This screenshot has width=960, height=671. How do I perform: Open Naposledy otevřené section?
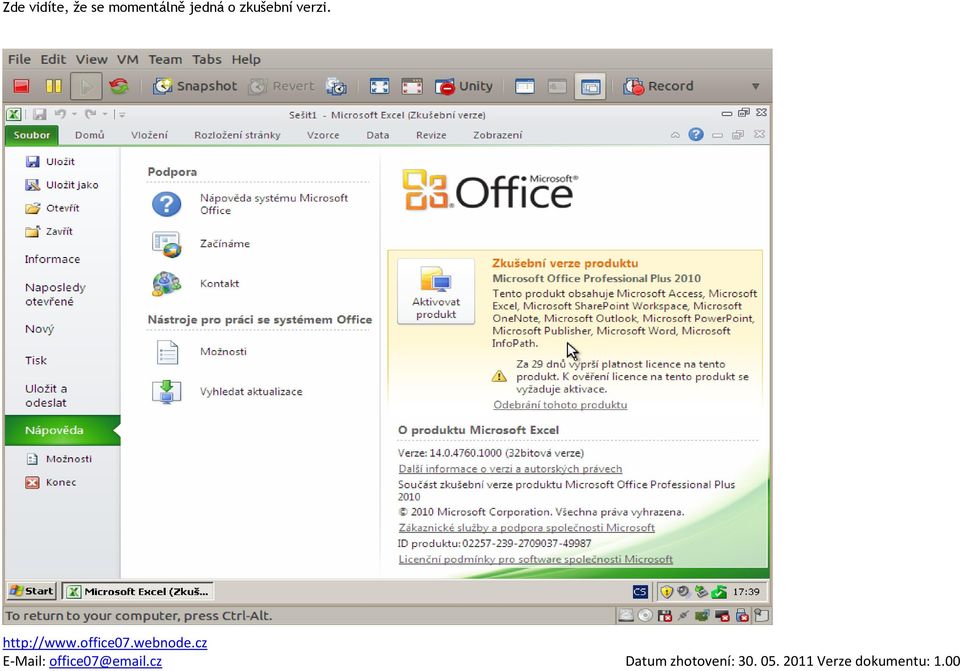tap(55, 294)
